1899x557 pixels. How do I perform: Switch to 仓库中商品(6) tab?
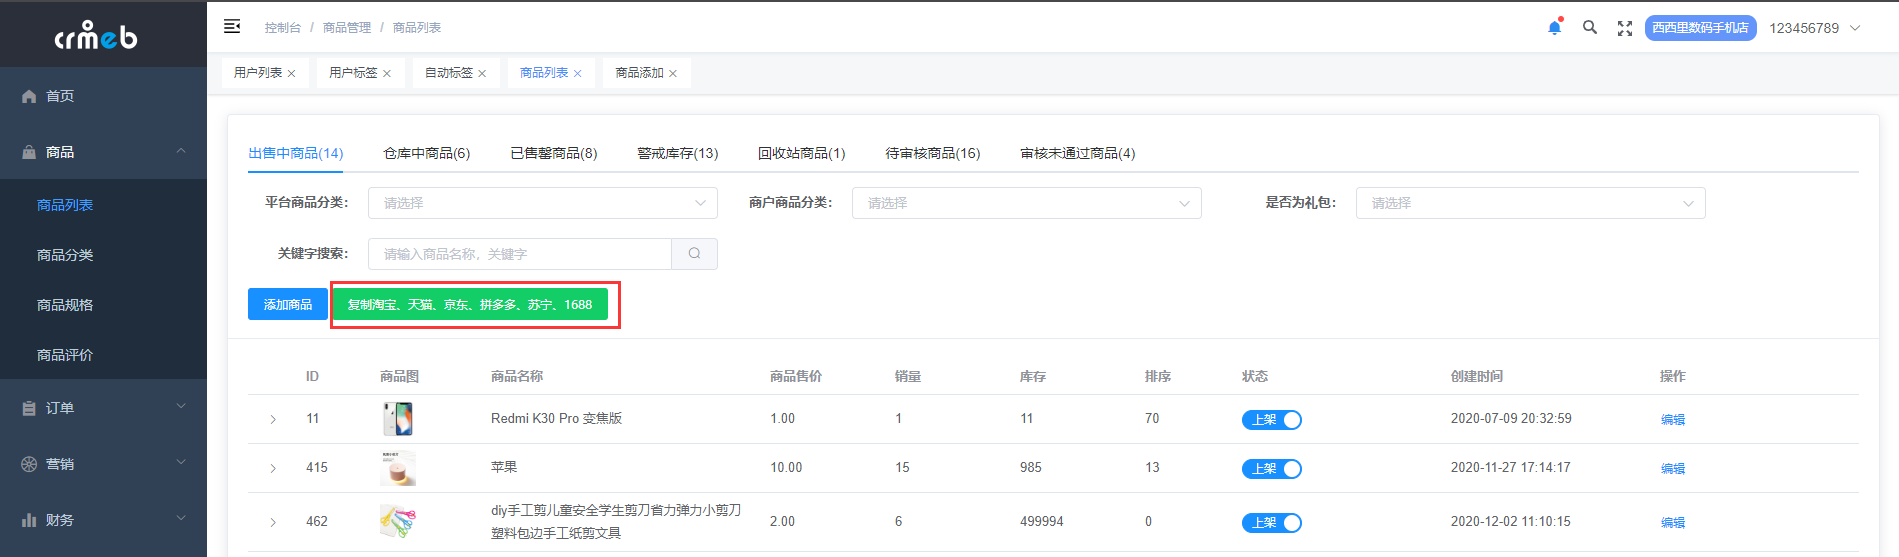click(x=426, y=153)
